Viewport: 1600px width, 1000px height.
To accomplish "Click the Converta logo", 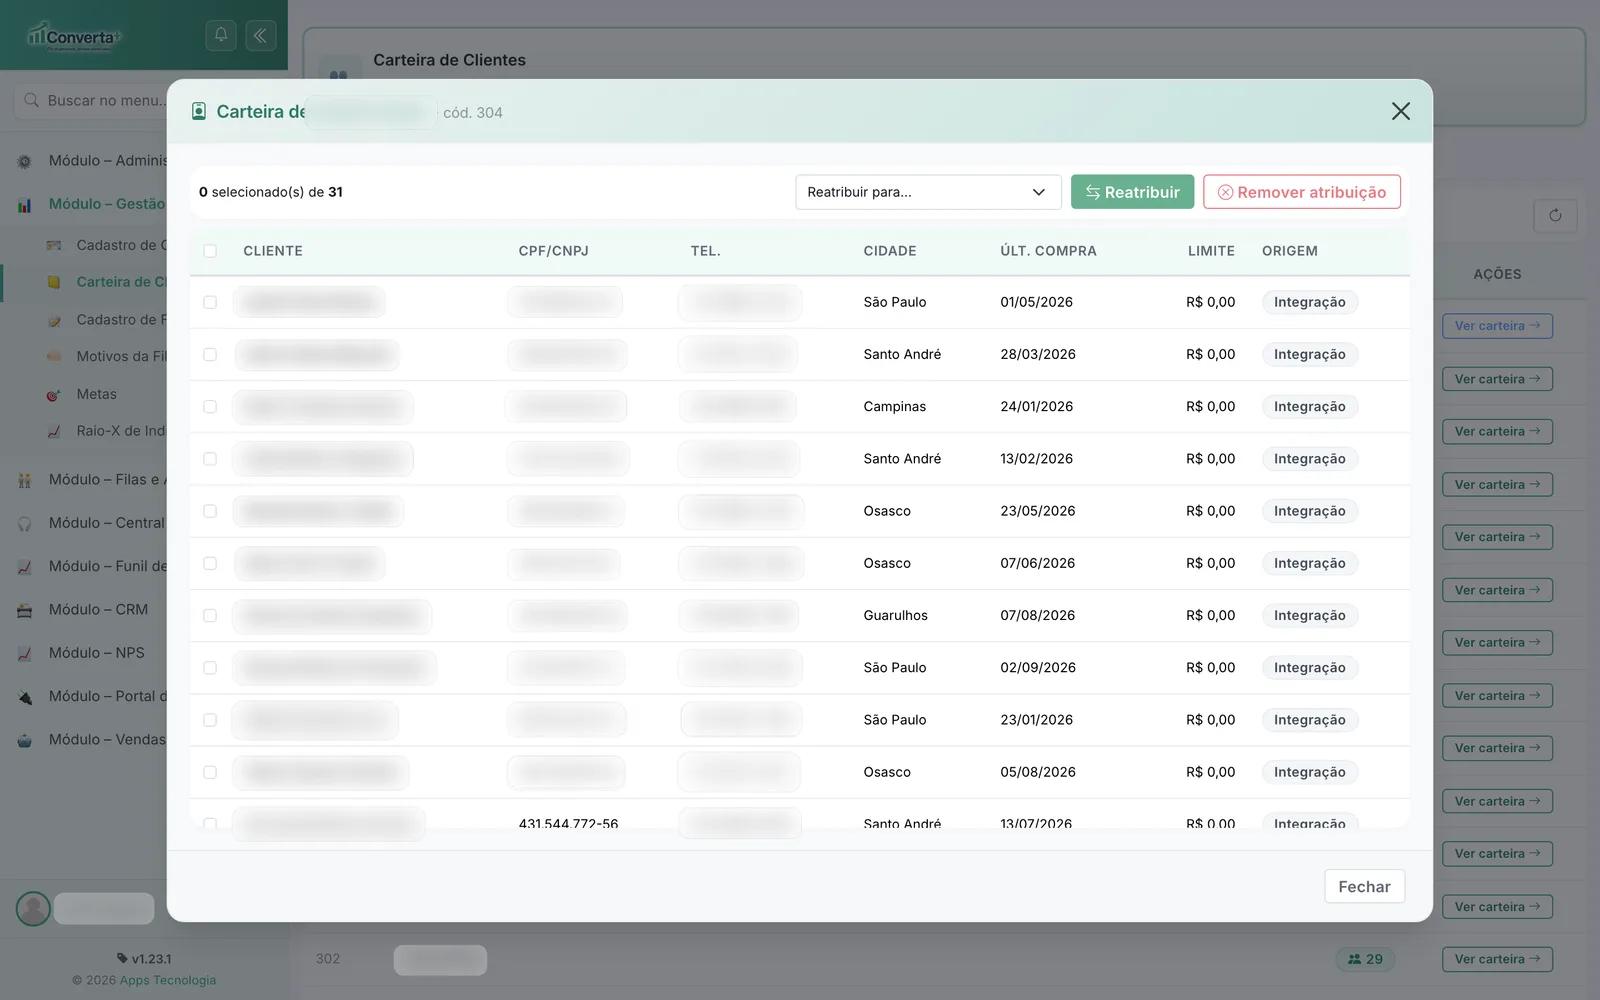I will pos(74,36).
